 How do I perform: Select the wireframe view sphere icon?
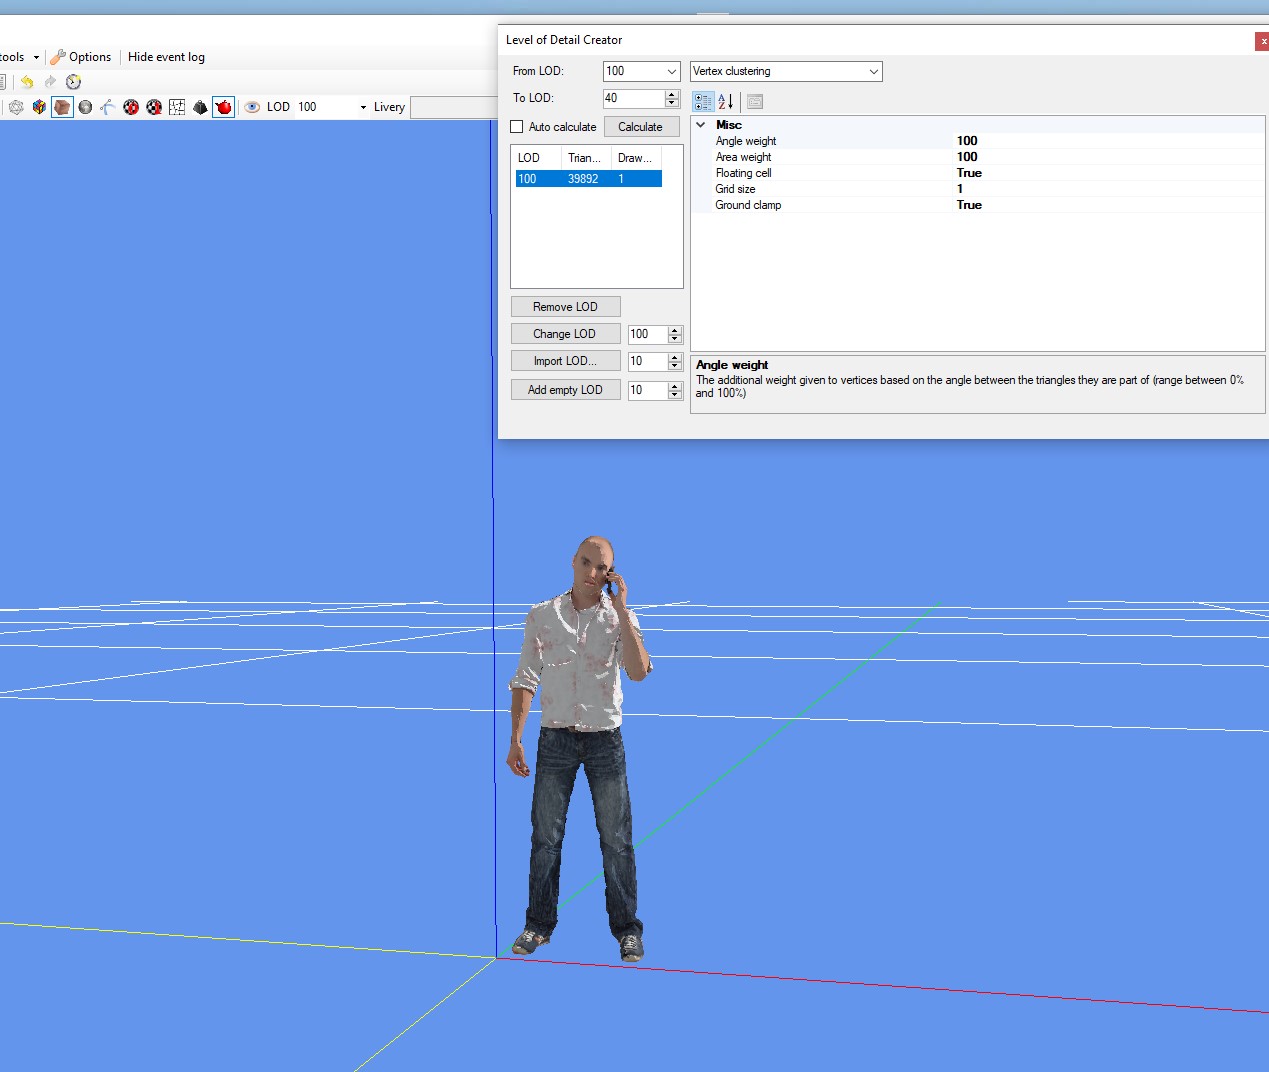tap(16, 106)
